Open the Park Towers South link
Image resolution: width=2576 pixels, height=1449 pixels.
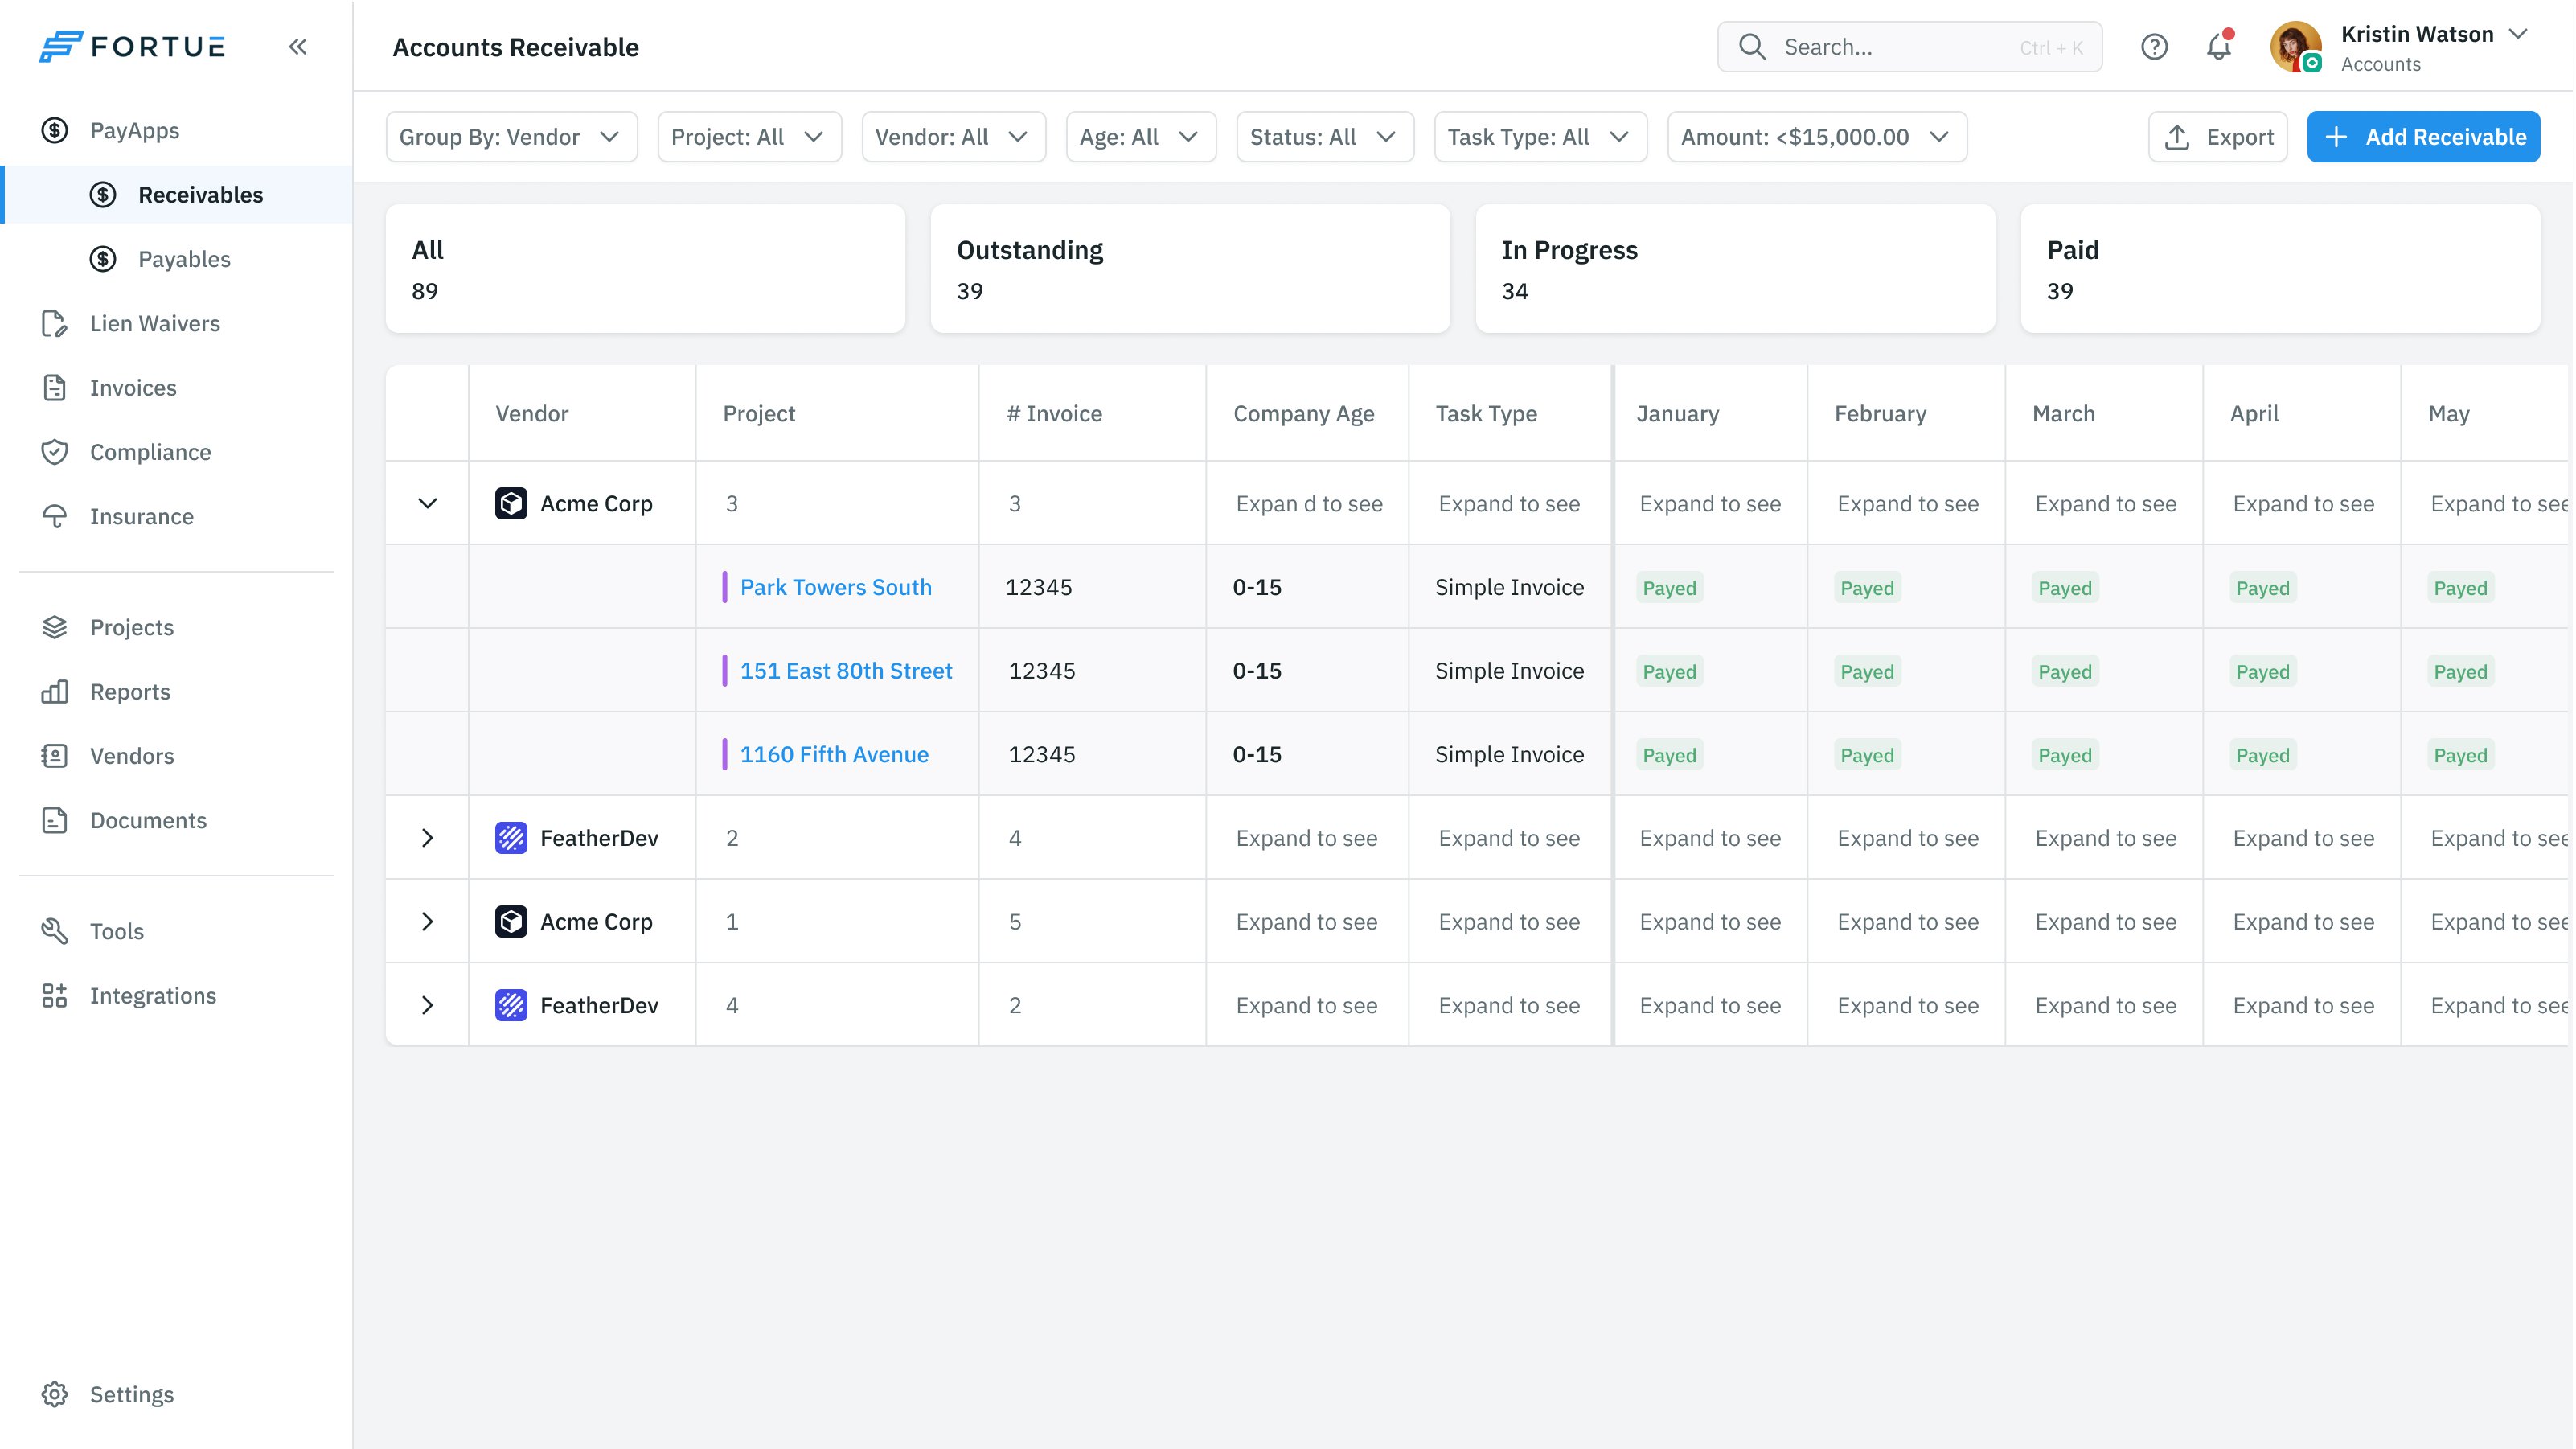[835, 587]
